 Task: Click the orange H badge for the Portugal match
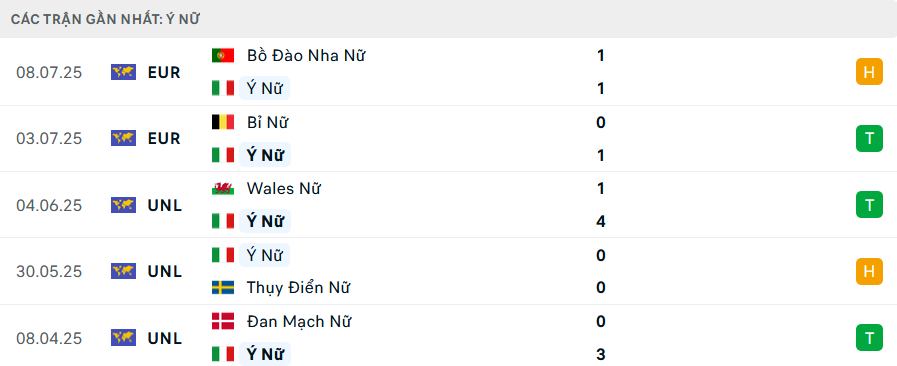click(x=869, y=72)
